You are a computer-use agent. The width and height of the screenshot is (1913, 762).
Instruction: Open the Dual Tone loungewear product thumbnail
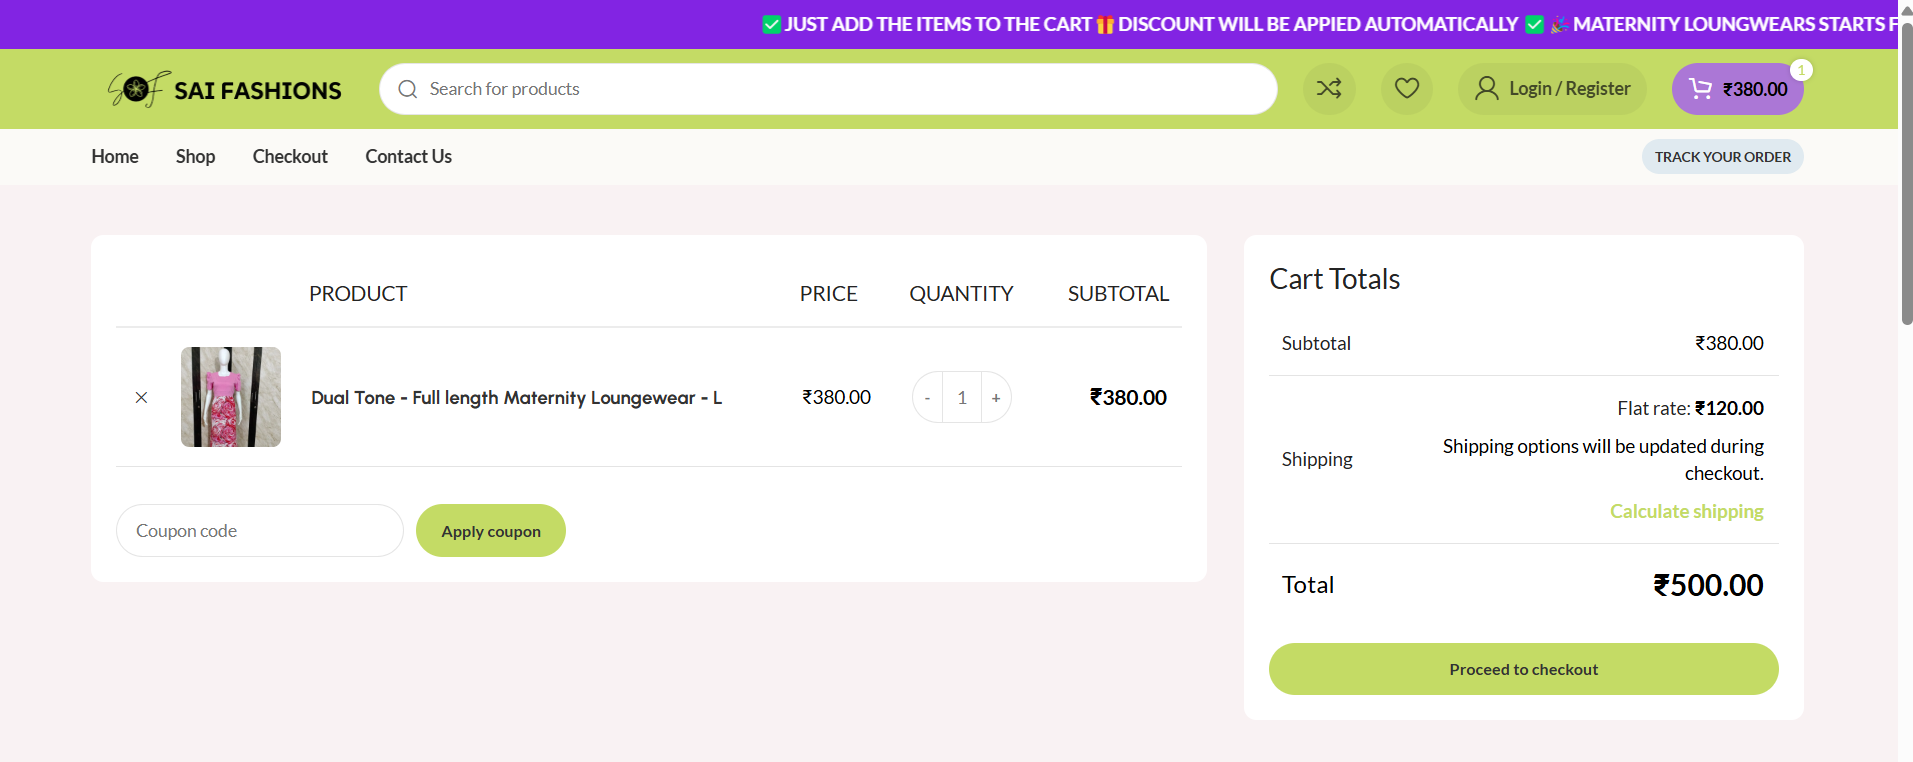231,397
